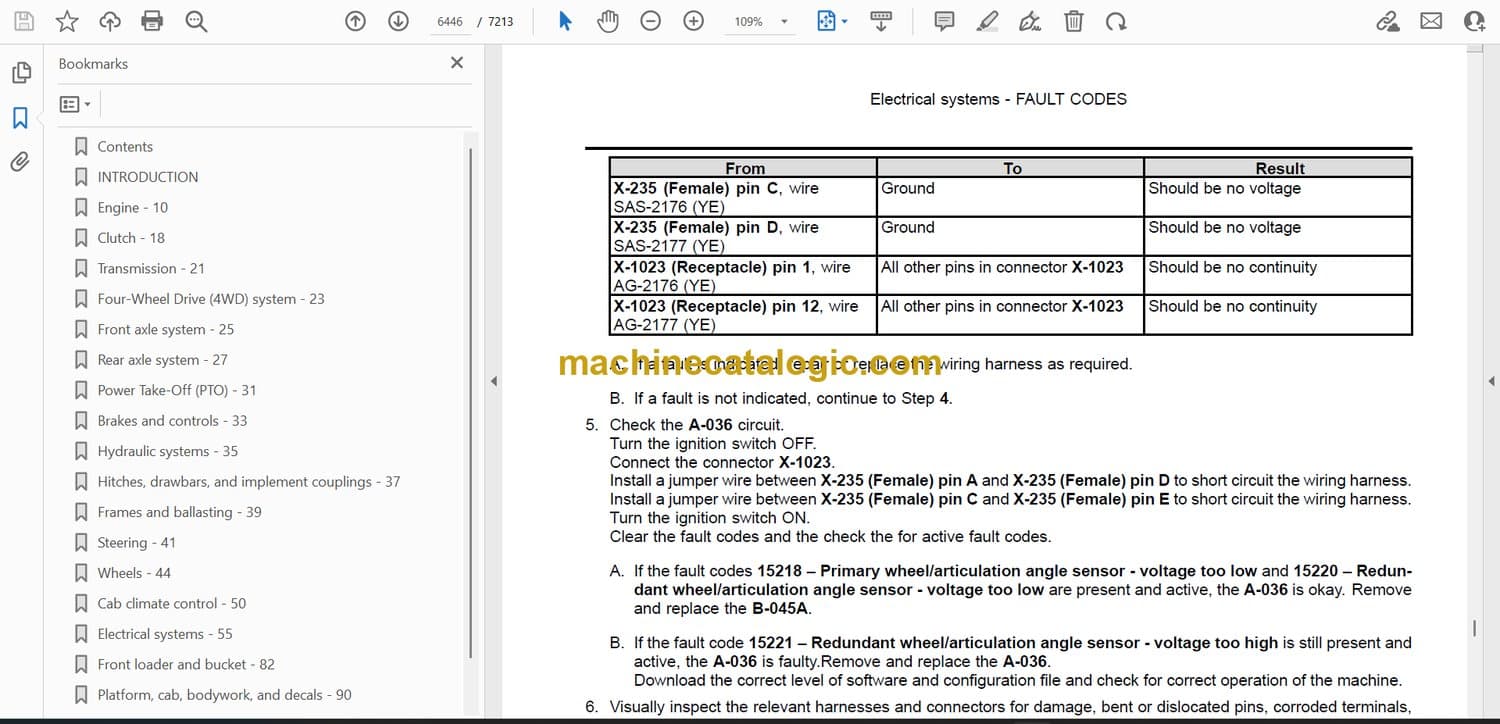Zoom in with the plus icon
The height and width of the screenshot is (724, 1500).
click(694, 21)
